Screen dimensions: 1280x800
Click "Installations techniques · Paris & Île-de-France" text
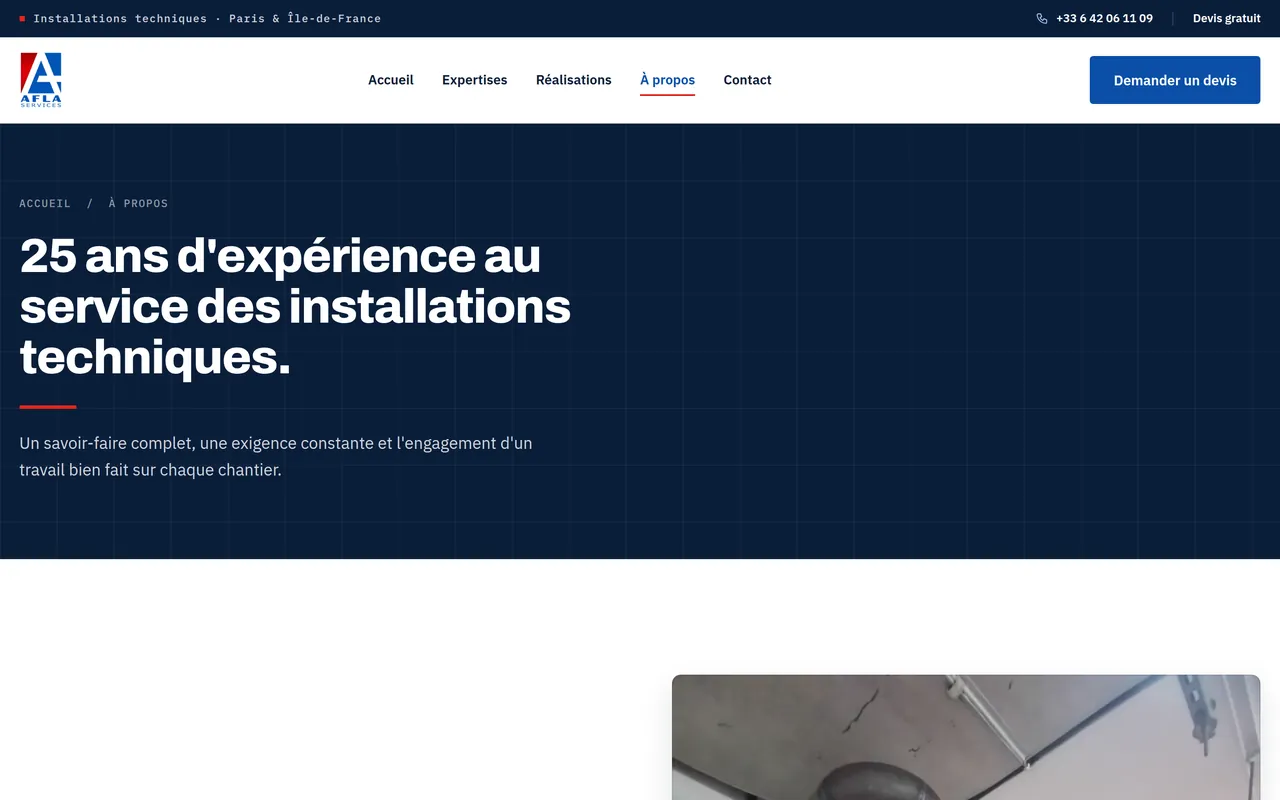coord(207,18)
